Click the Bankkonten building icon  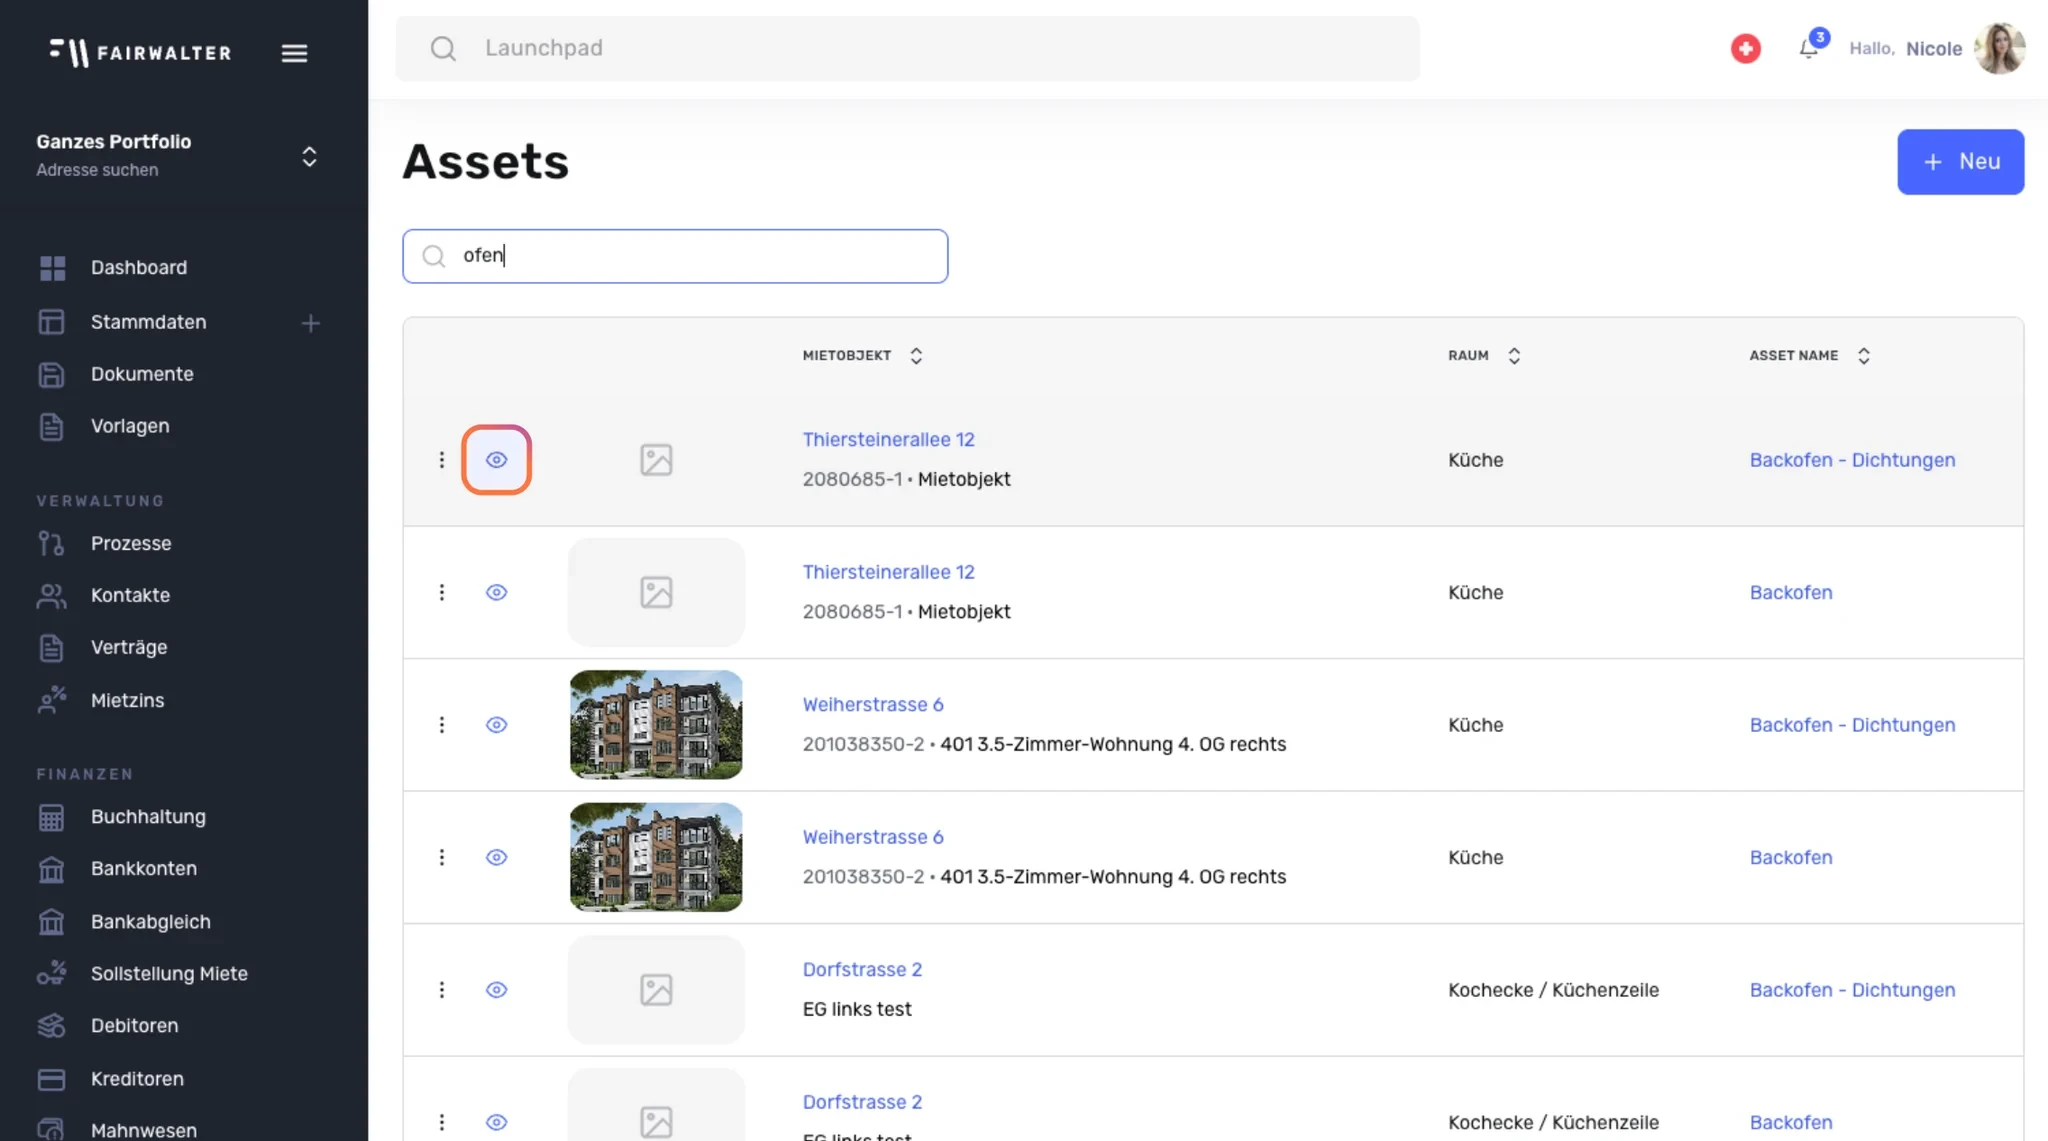[x=51, y=869]
